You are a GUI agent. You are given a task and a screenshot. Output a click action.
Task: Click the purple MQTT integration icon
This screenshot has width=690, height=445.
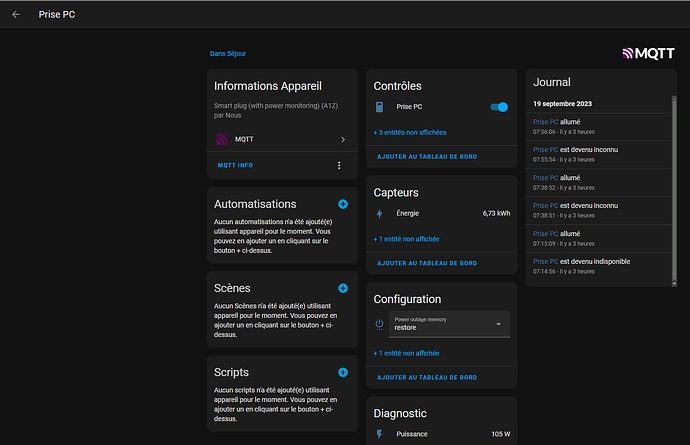tap(222, 139)
